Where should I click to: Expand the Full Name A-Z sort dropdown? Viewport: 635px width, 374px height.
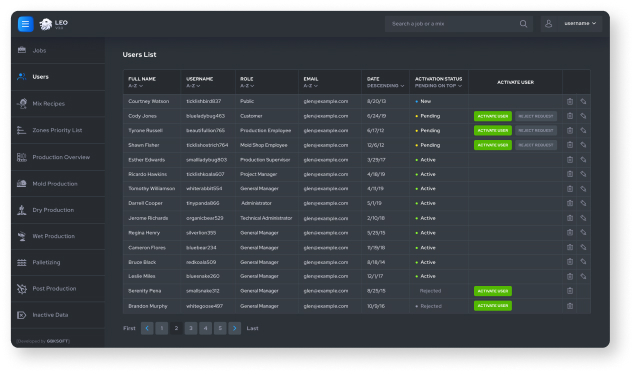coord(136,86)
